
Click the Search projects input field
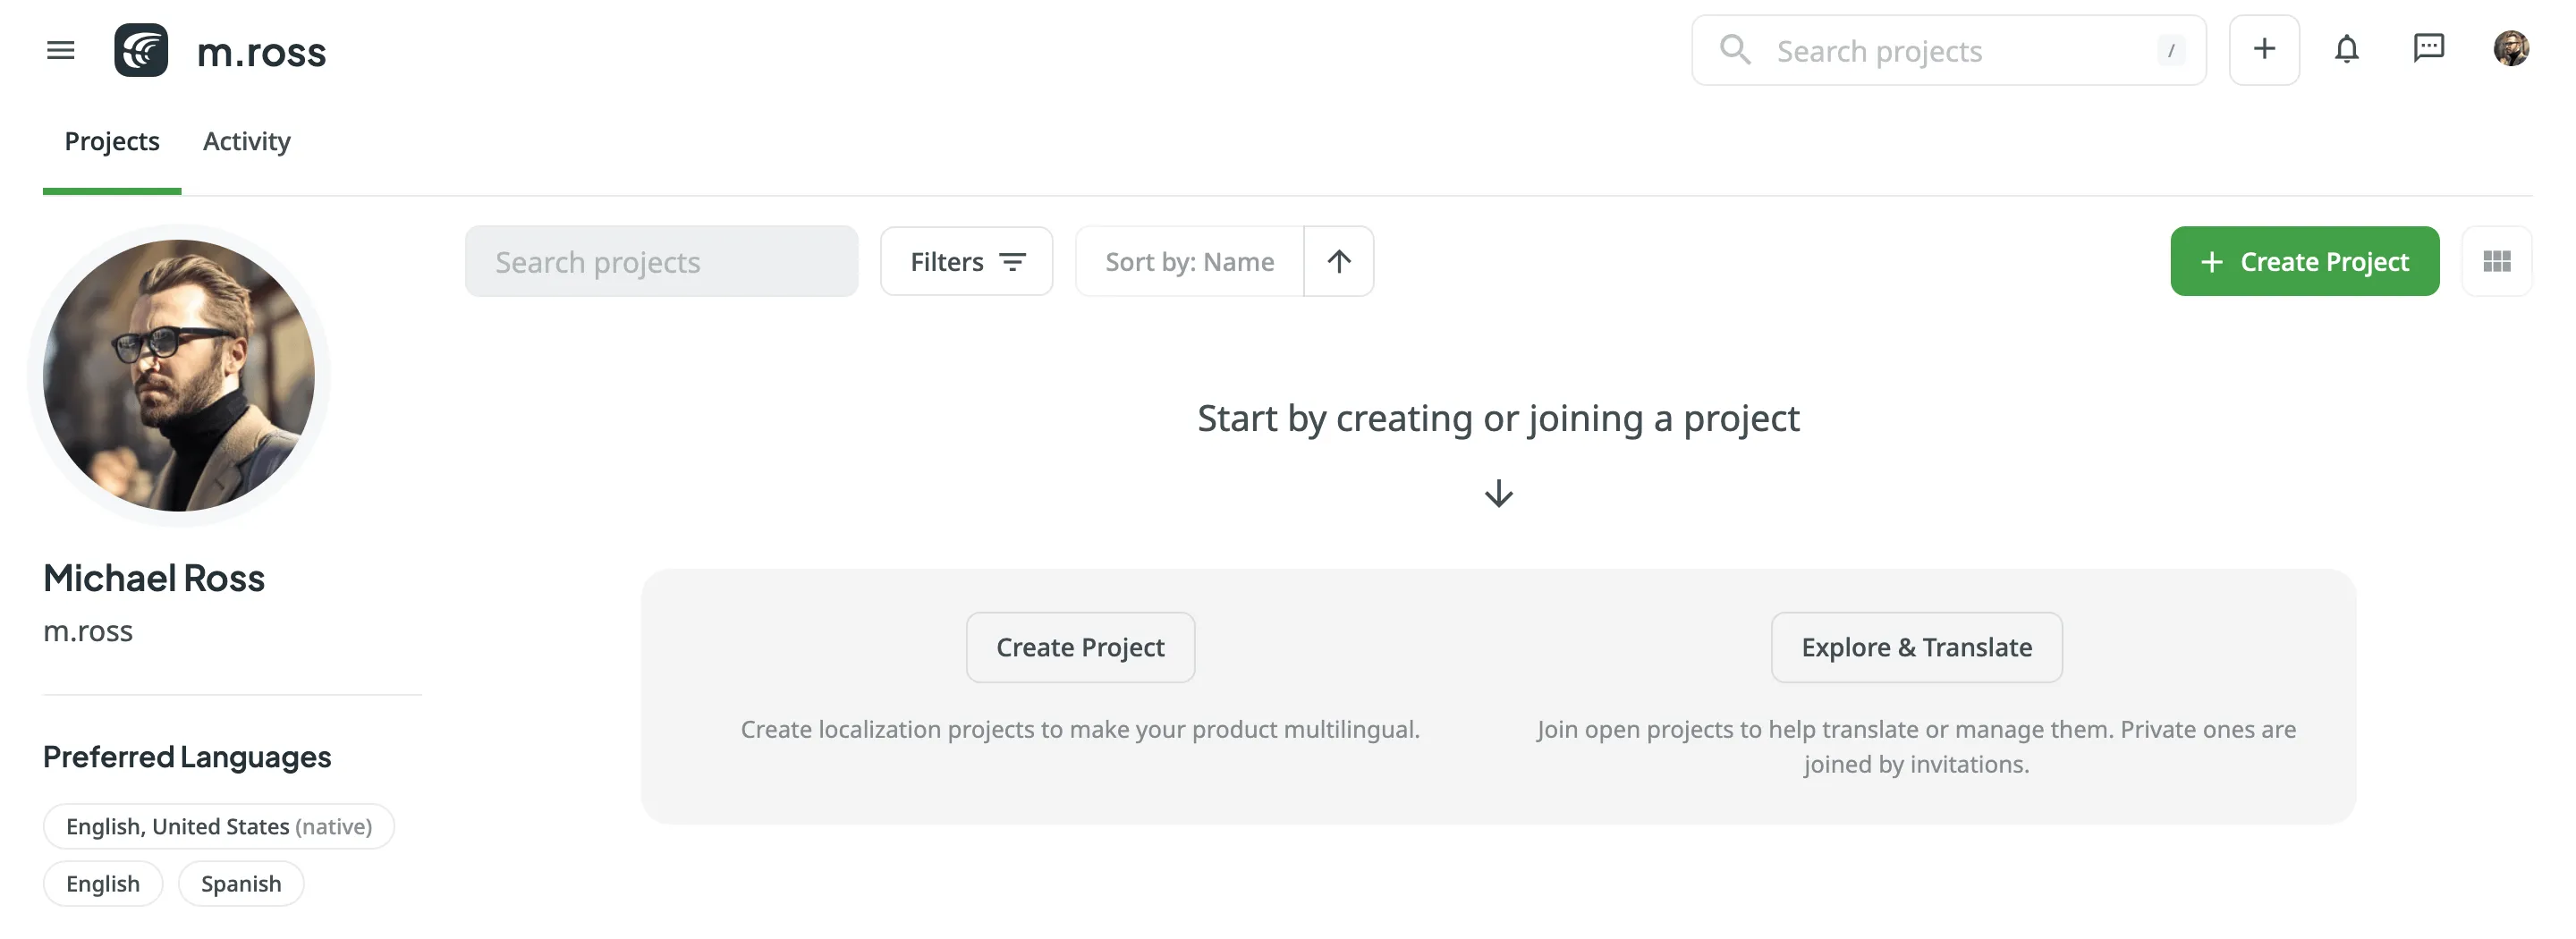point(661,261)
